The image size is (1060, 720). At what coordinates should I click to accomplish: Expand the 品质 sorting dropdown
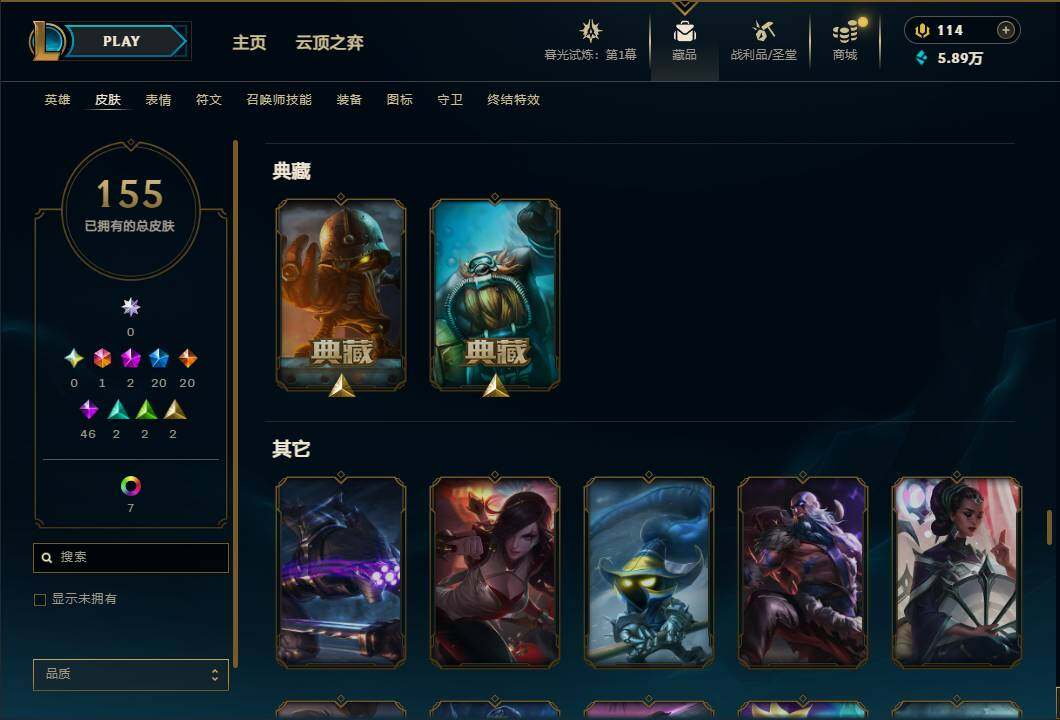click(130, 675)
